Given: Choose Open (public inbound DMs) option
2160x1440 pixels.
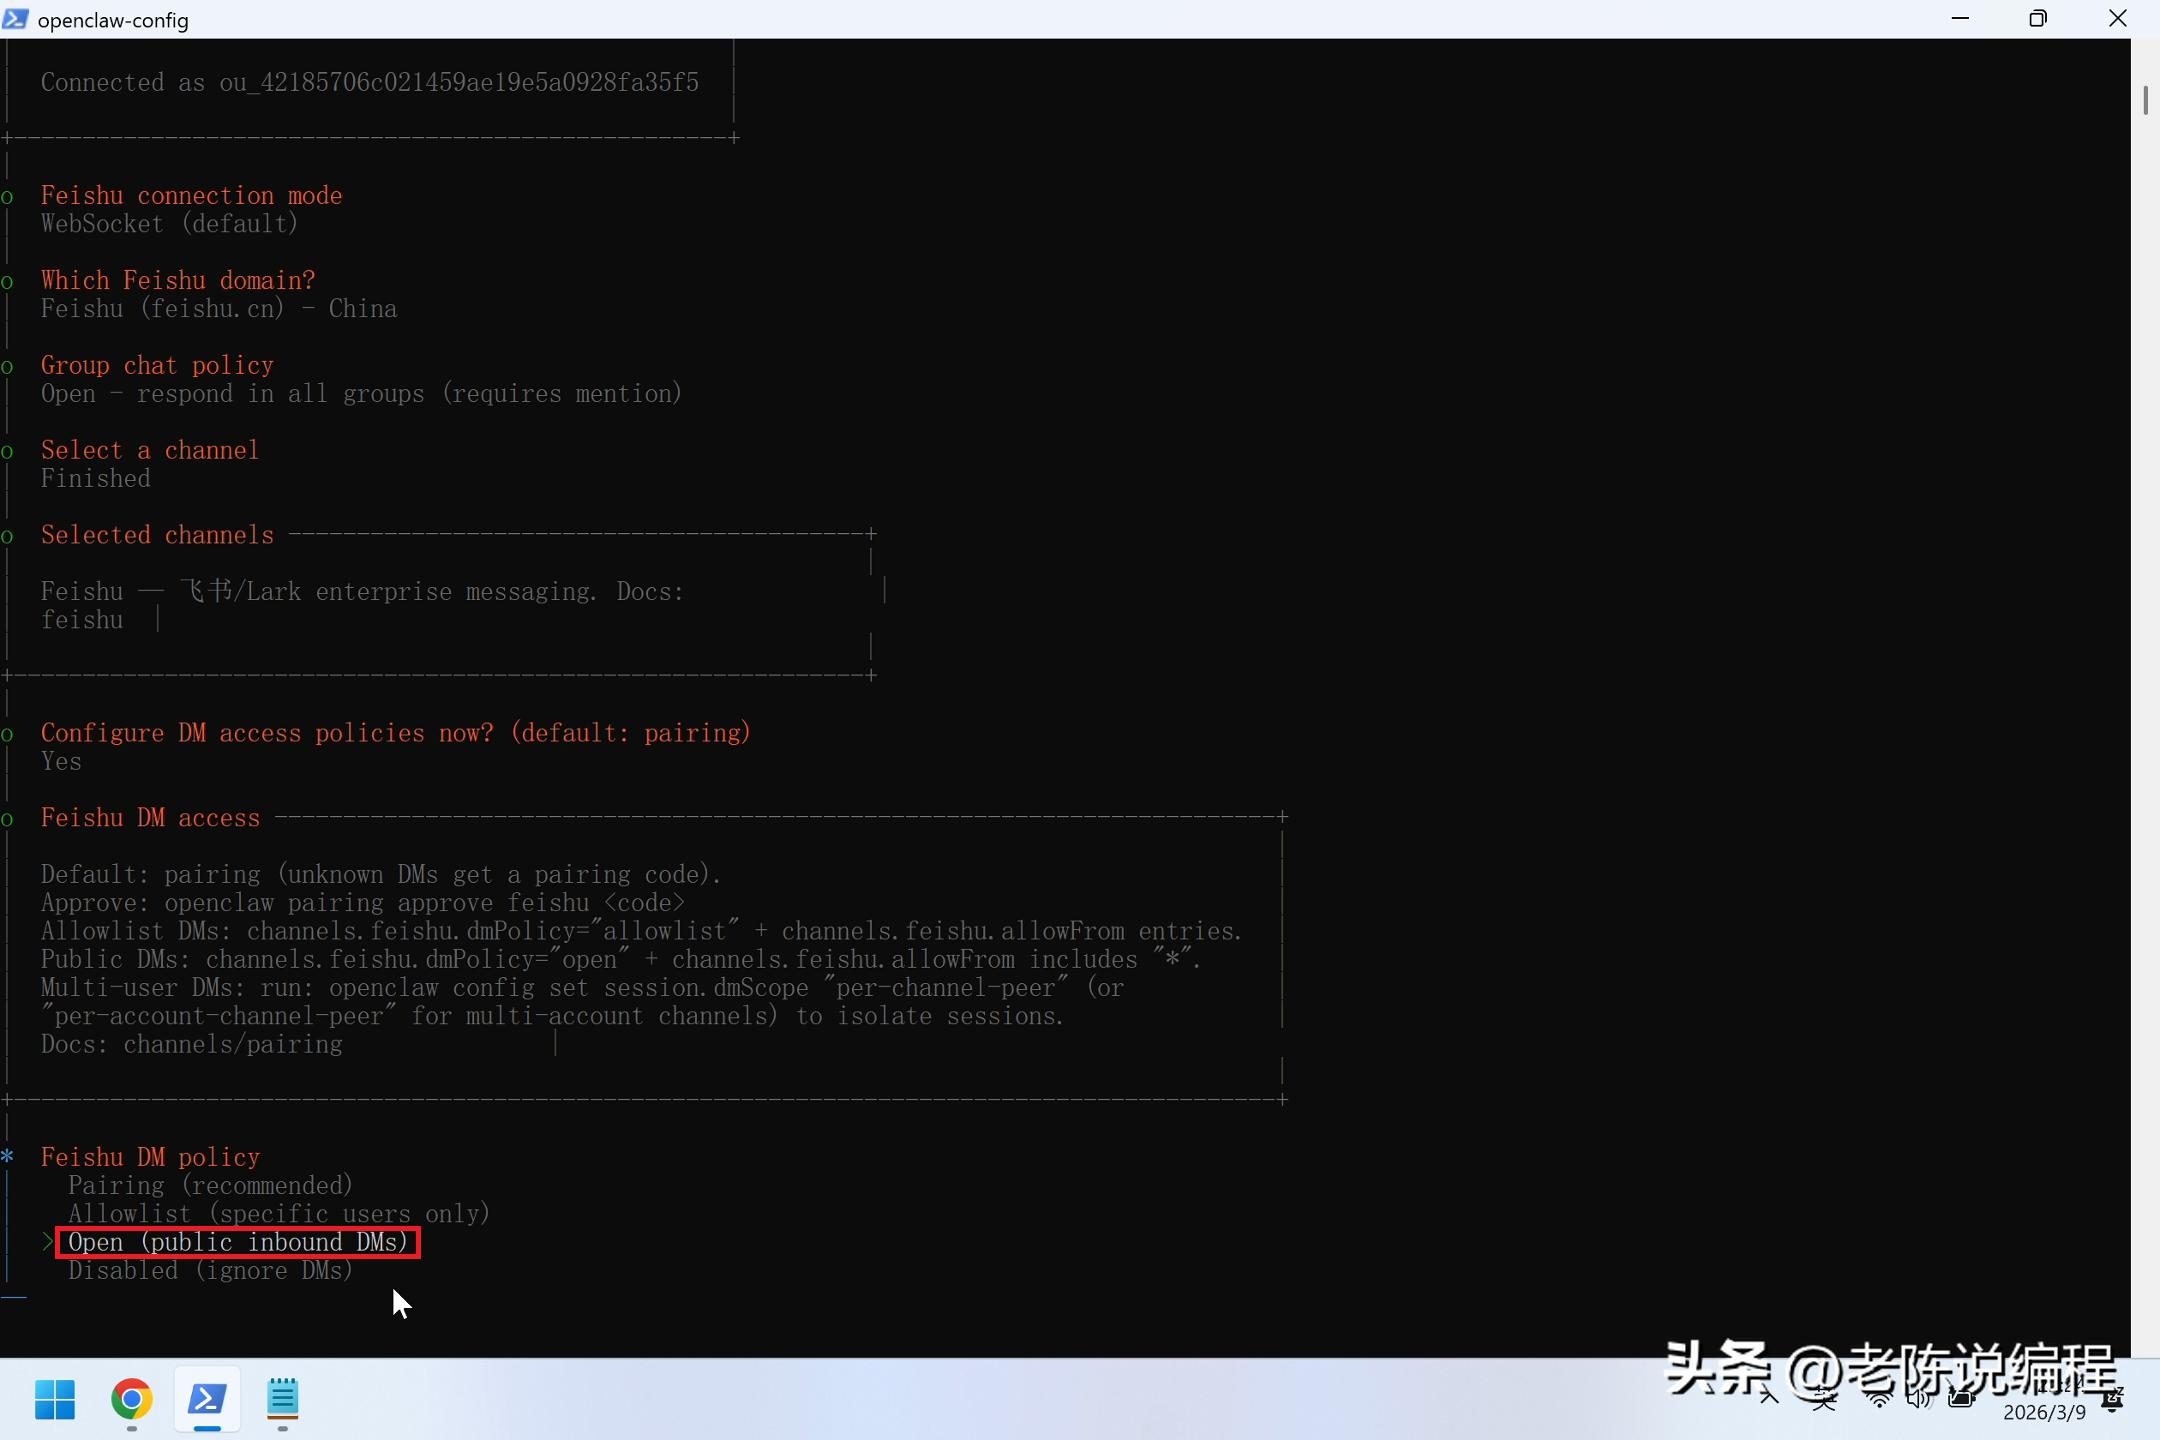Looking at the screenshot, I should pos(238,1242).
